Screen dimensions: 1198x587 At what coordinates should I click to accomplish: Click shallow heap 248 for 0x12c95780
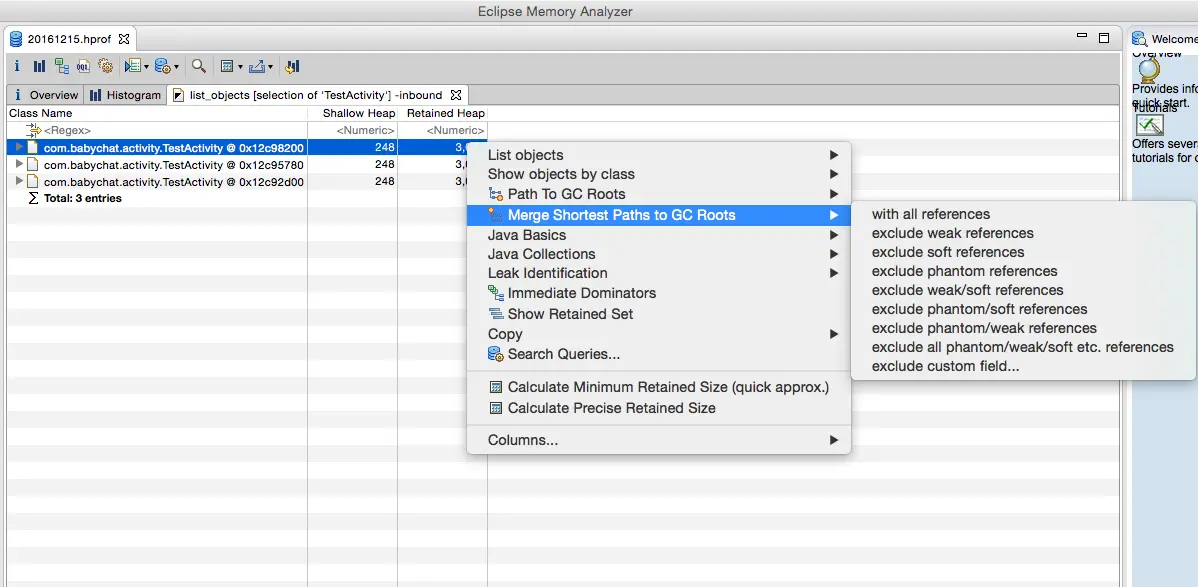click(384, 164)
